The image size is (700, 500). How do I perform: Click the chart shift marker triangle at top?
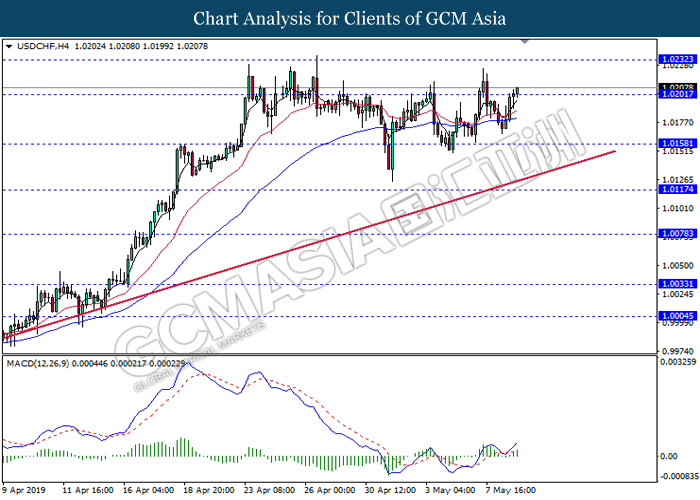tap(525, 42)
